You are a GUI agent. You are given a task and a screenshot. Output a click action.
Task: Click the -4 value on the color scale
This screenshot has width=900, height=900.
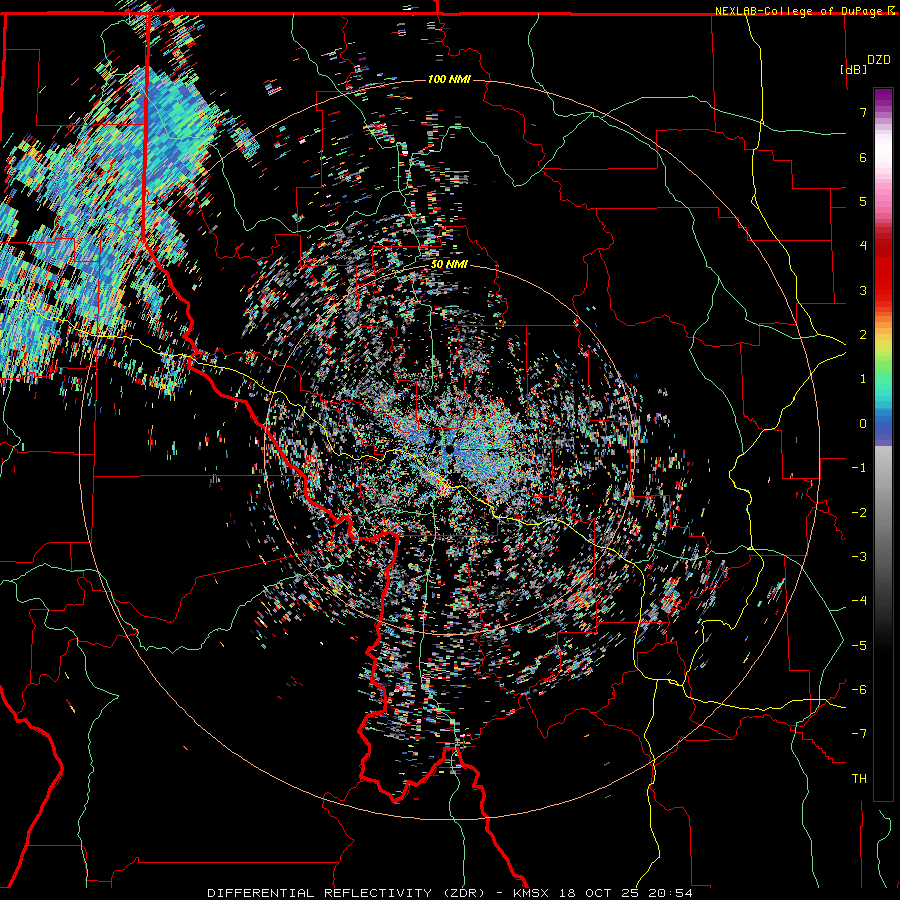click(x=859, y=601)
